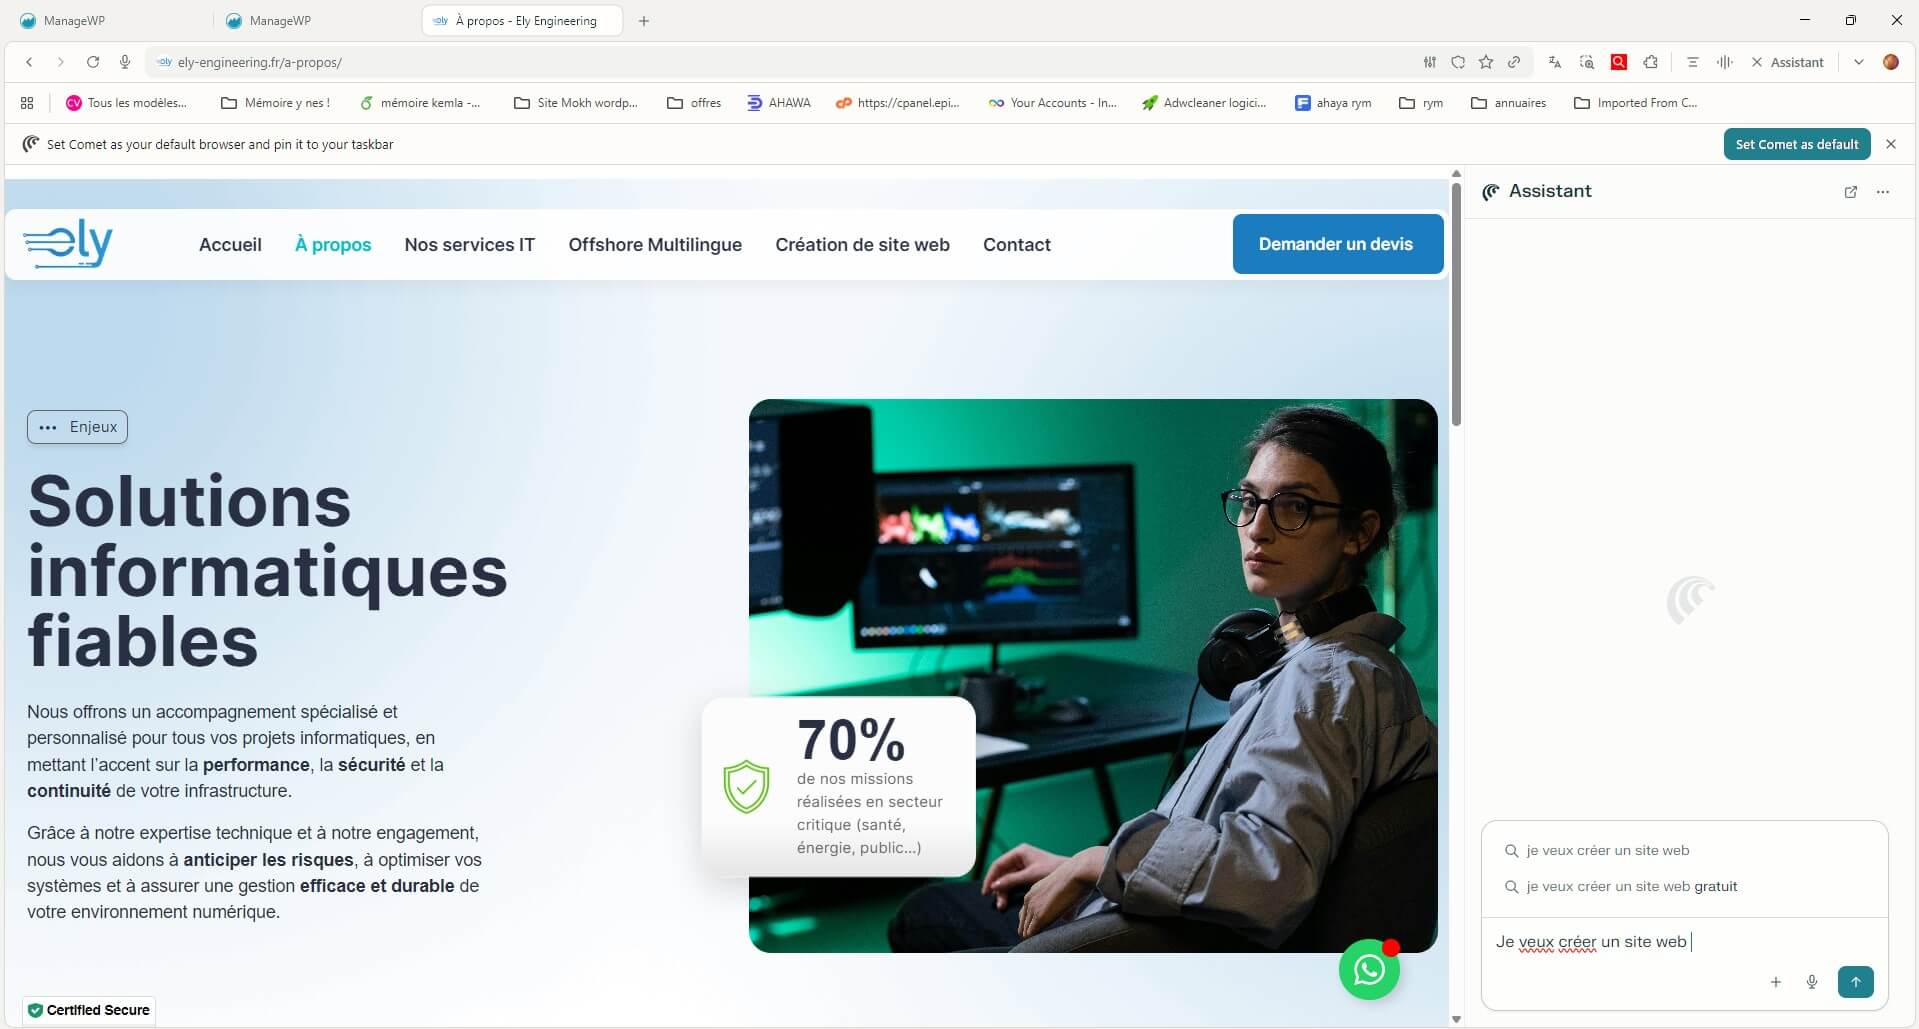1919x1029 pixels.
Task: Open the copy link icon in toolbar
Action: pyautogui.click(x=1513, y=62)
